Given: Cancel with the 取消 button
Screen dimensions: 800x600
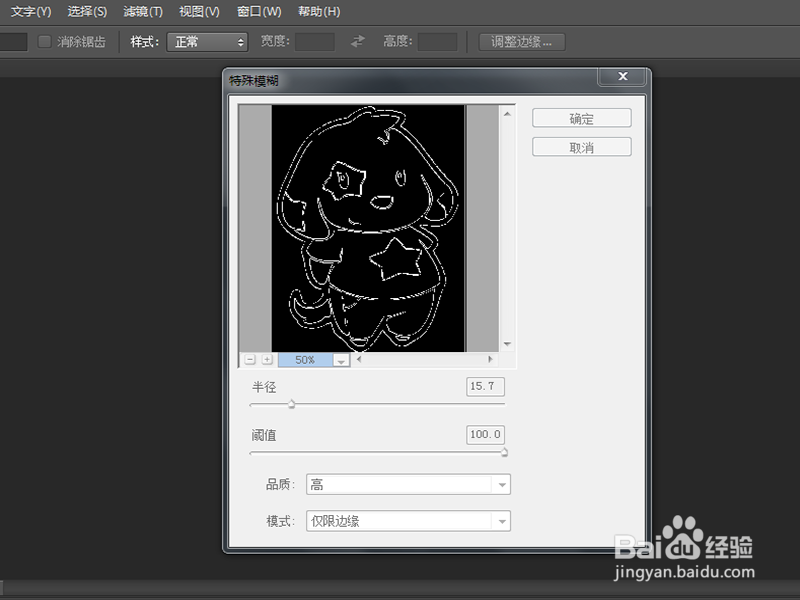Looking at the screenshot, I should click(x=582, y=147).
